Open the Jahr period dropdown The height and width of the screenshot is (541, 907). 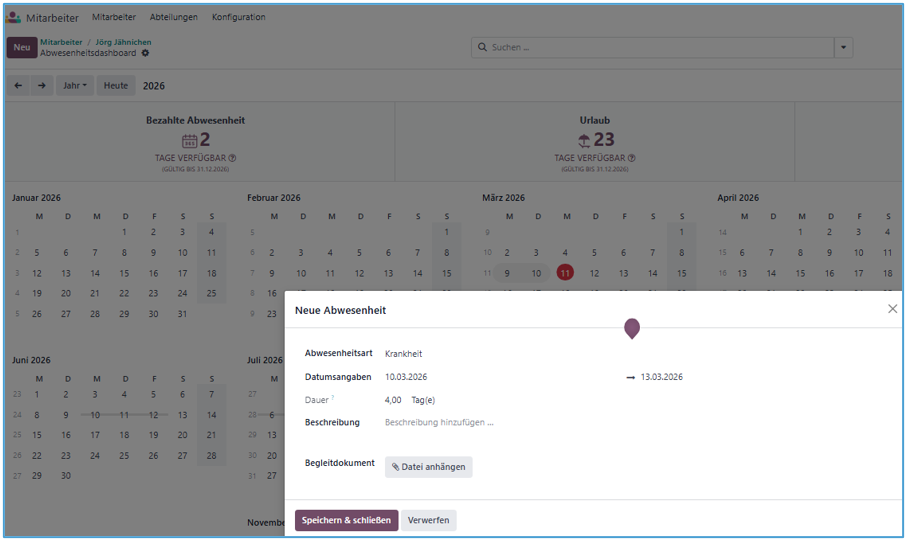[x=75, y=86]
